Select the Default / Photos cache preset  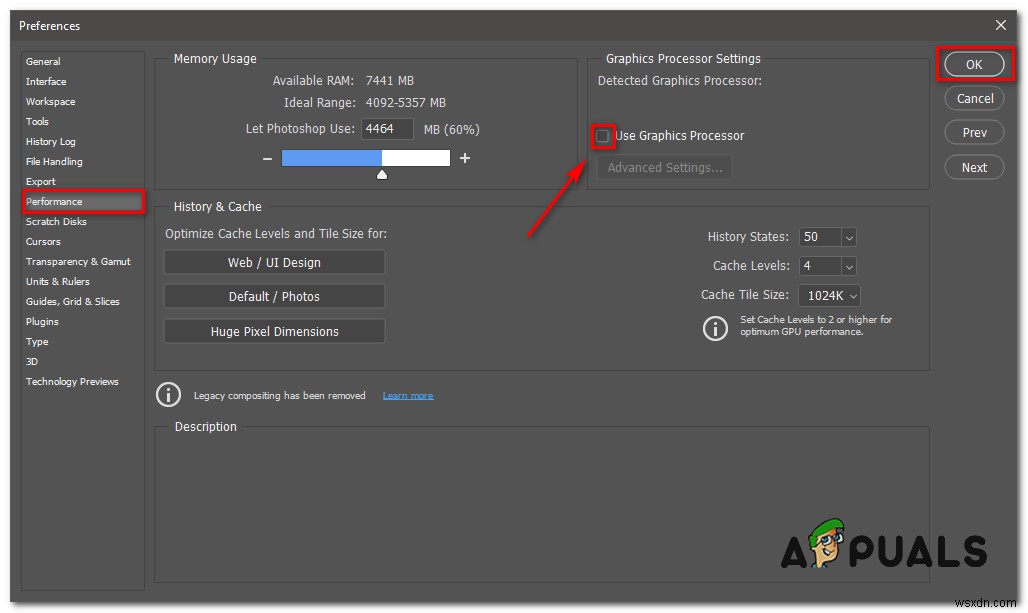[x=274, y=296]
